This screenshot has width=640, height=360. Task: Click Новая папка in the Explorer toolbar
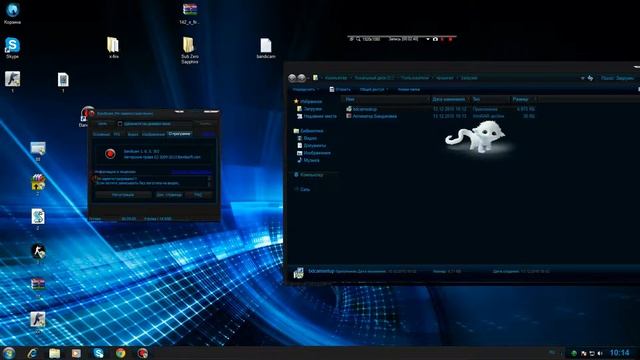coord(409,89)
